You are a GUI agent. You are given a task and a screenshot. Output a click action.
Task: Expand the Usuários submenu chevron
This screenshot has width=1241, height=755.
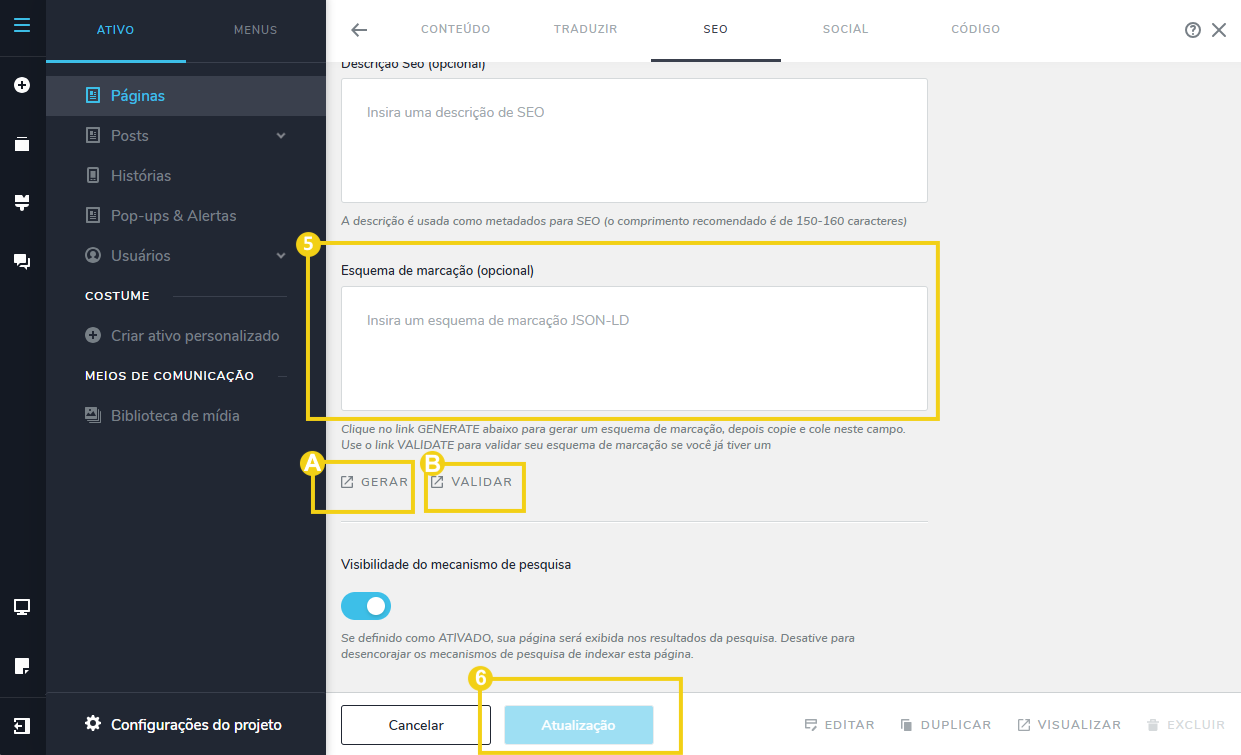(x=281, y=256)
